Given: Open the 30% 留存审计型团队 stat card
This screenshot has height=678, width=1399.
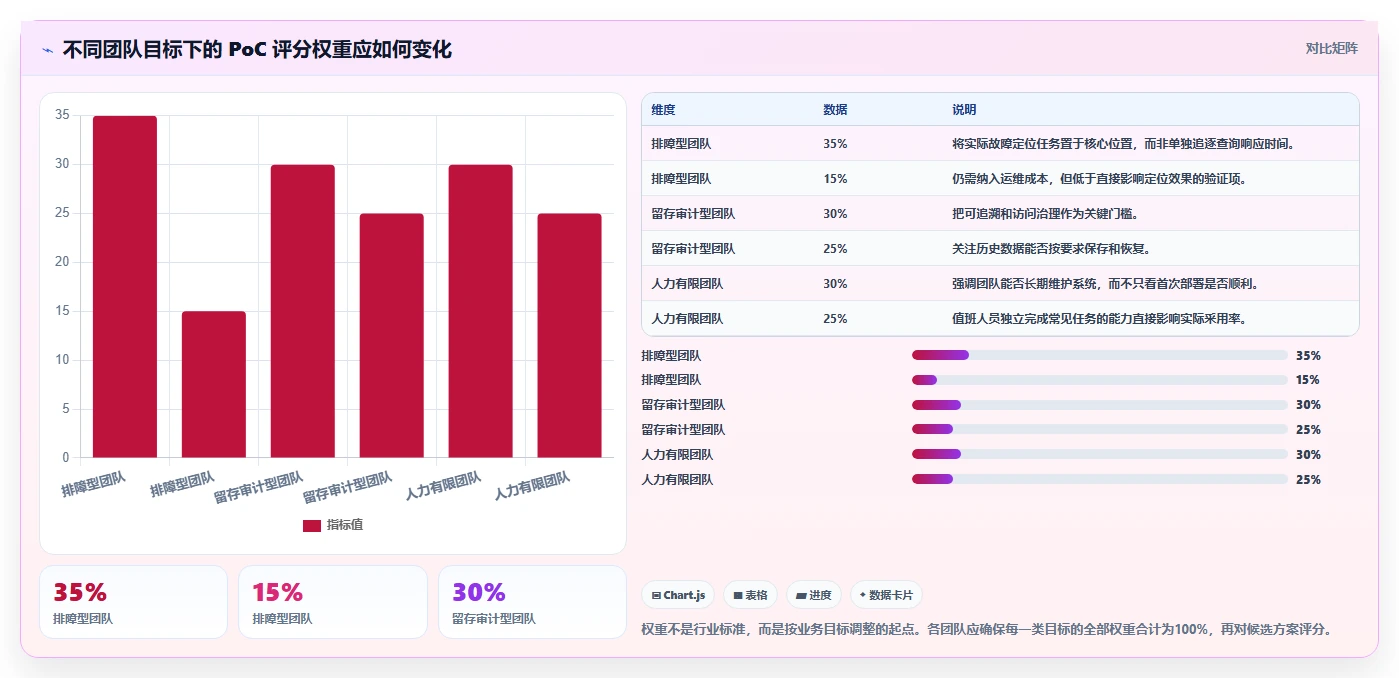Looking at the screenshot, I should pos(532,602).
